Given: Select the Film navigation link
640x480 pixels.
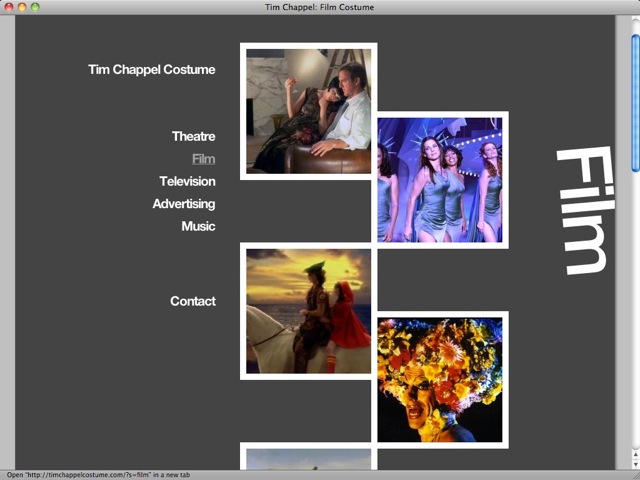Looking at the screenshot, I should point(203,159).
